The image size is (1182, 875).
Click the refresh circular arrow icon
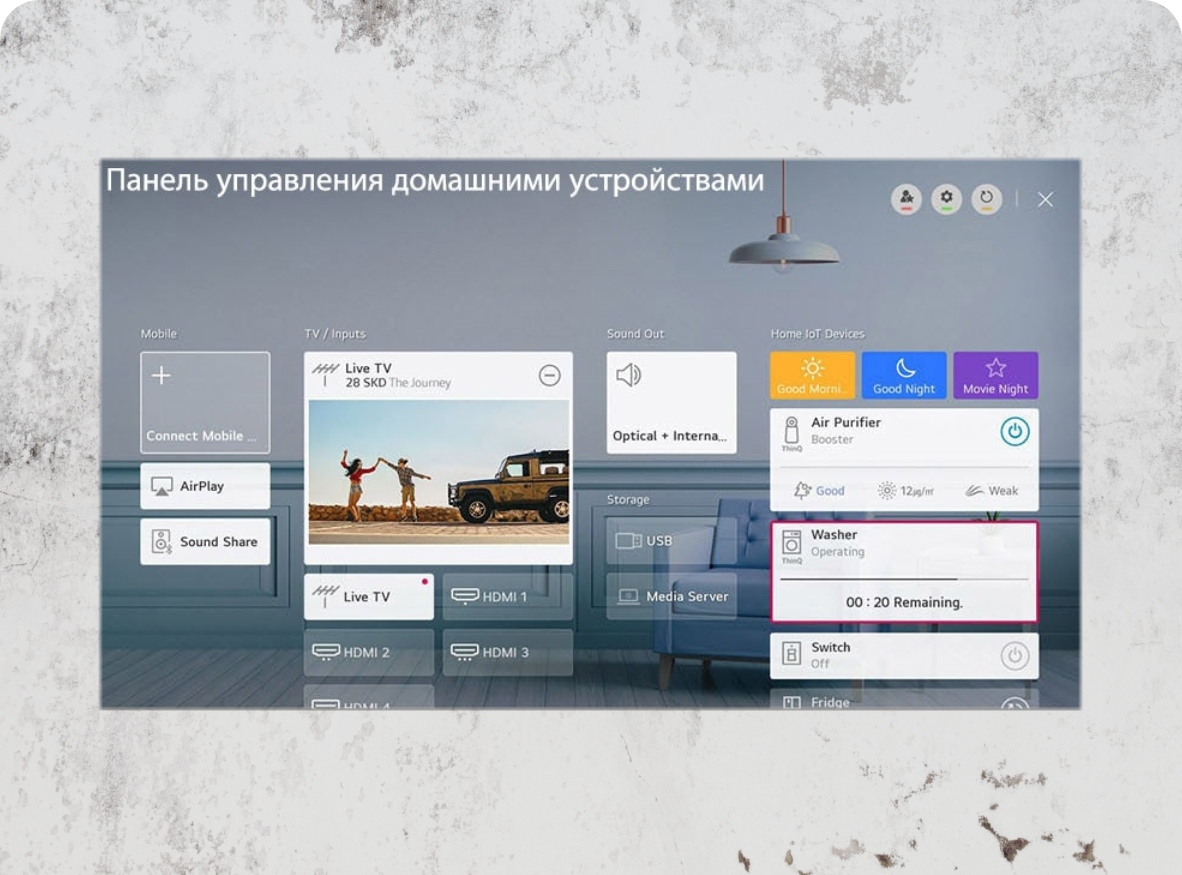[x=986, y=199]
